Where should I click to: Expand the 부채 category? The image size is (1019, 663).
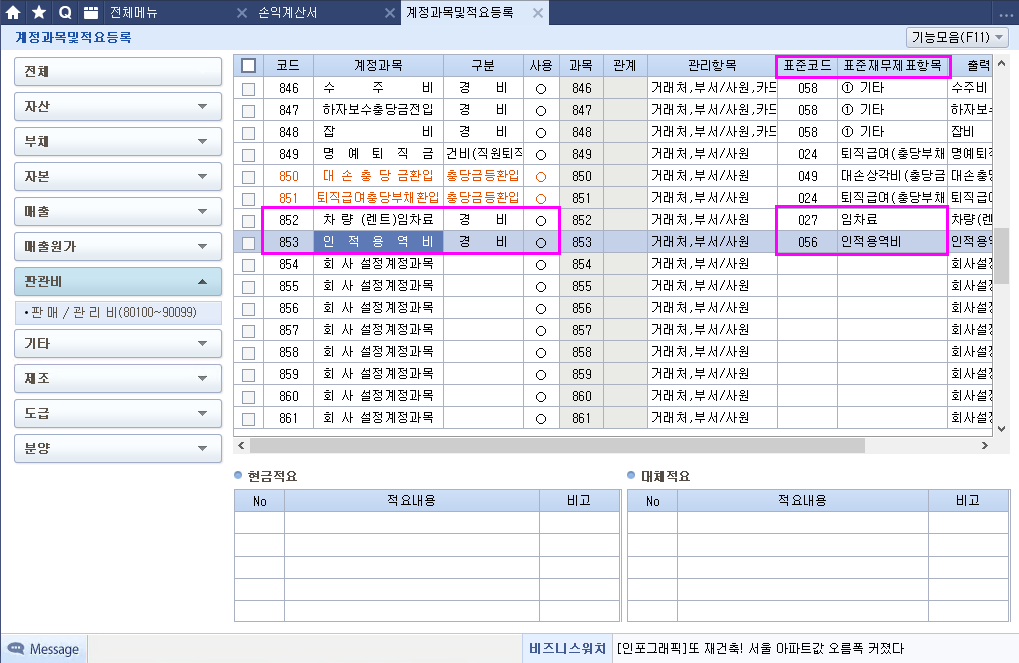118,142
